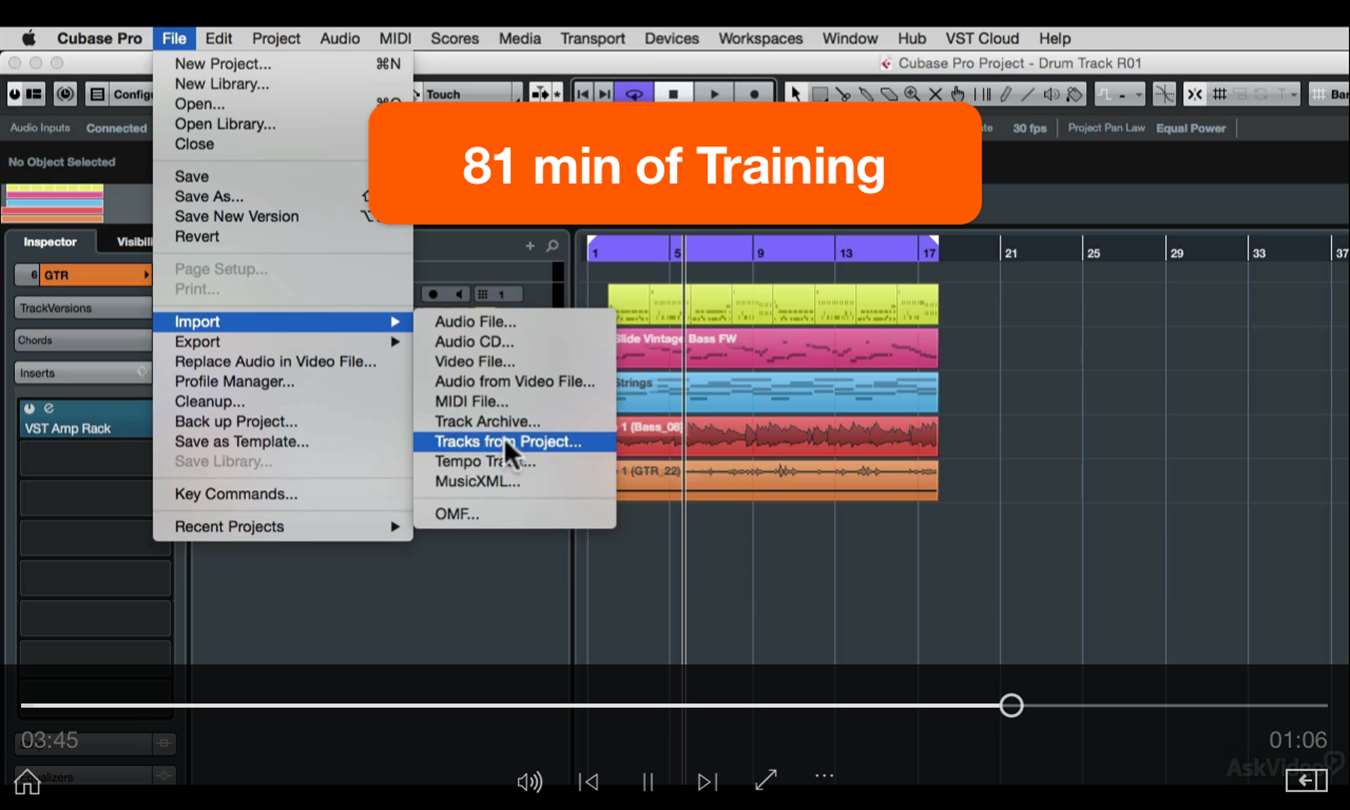
Task: Toggle Auto-Scroll button
Action: click(x=540, y=94)
